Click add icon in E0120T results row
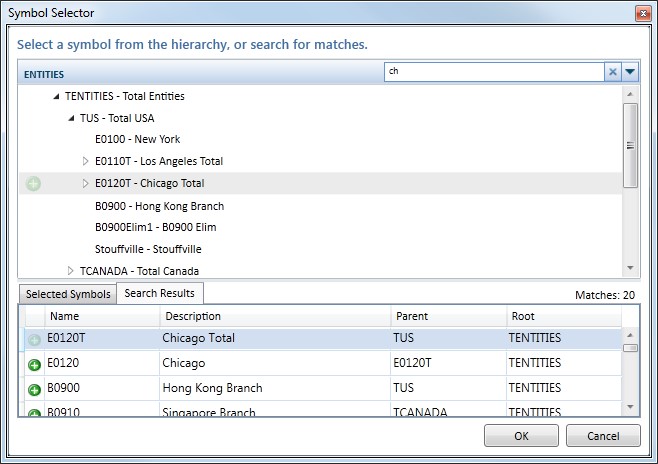The width and height of the screenshot is (658, 464). point(34,340)
